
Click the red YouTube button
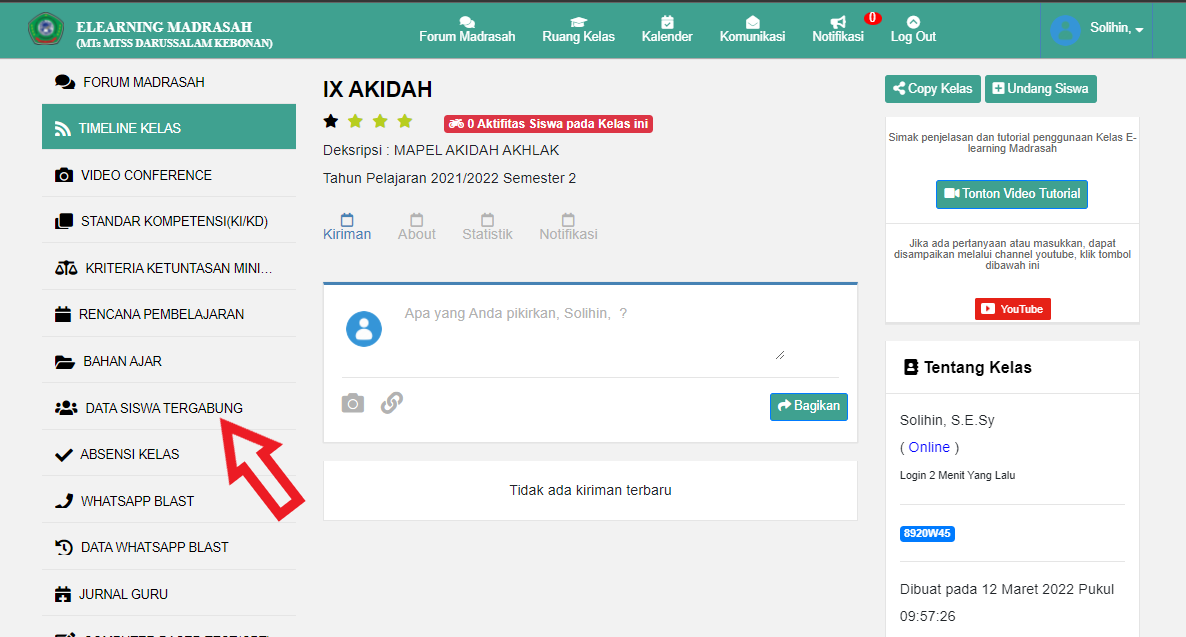(x=1012, y=309)
